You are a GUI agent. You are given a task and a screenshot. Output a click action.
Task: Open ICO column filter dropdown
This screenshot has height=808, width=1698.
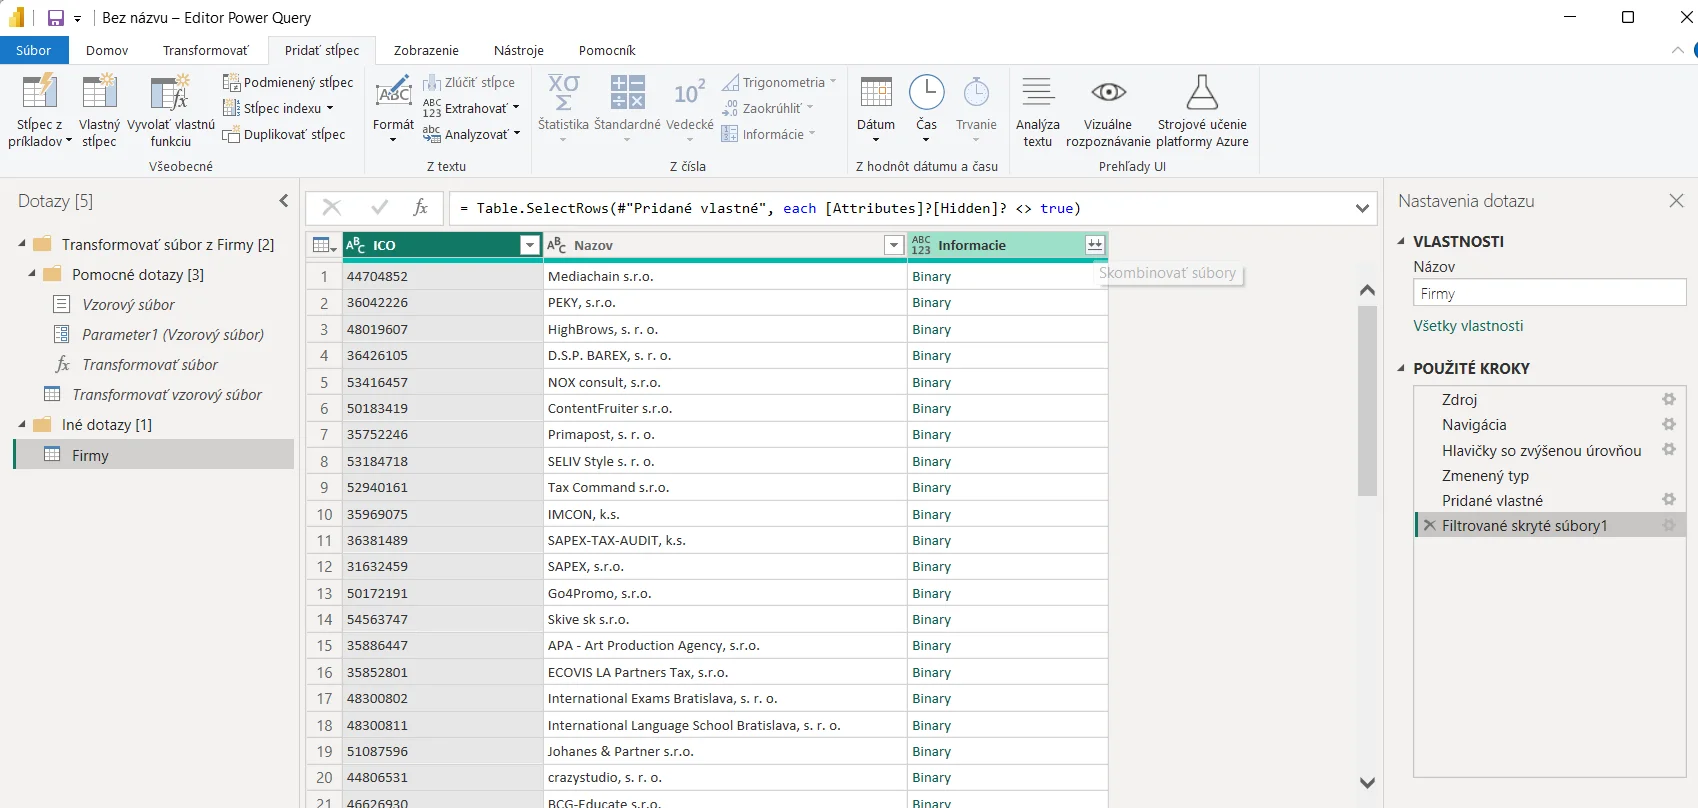click(530, 245)
